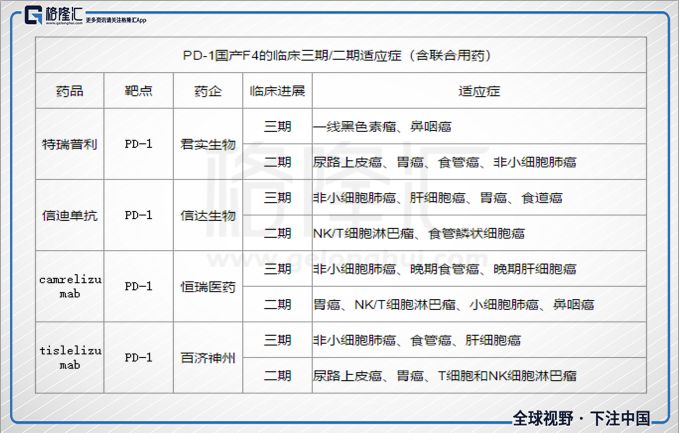The height and width of the screenshot is (433, 679).
Task: Select the 信达生物 company cell
Action: click(208, 215)
